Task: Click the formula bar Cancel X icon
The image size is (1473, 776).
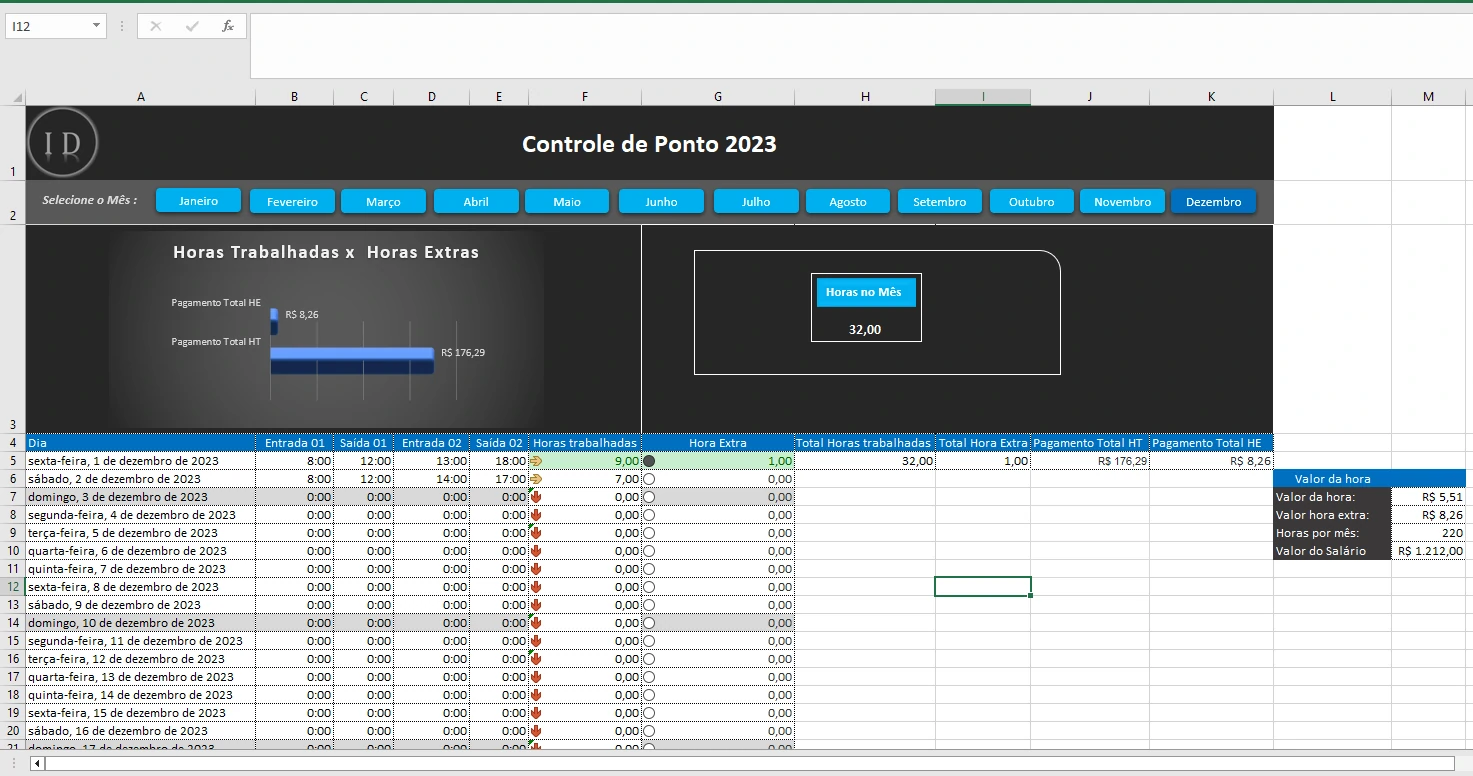Action: 156,26
